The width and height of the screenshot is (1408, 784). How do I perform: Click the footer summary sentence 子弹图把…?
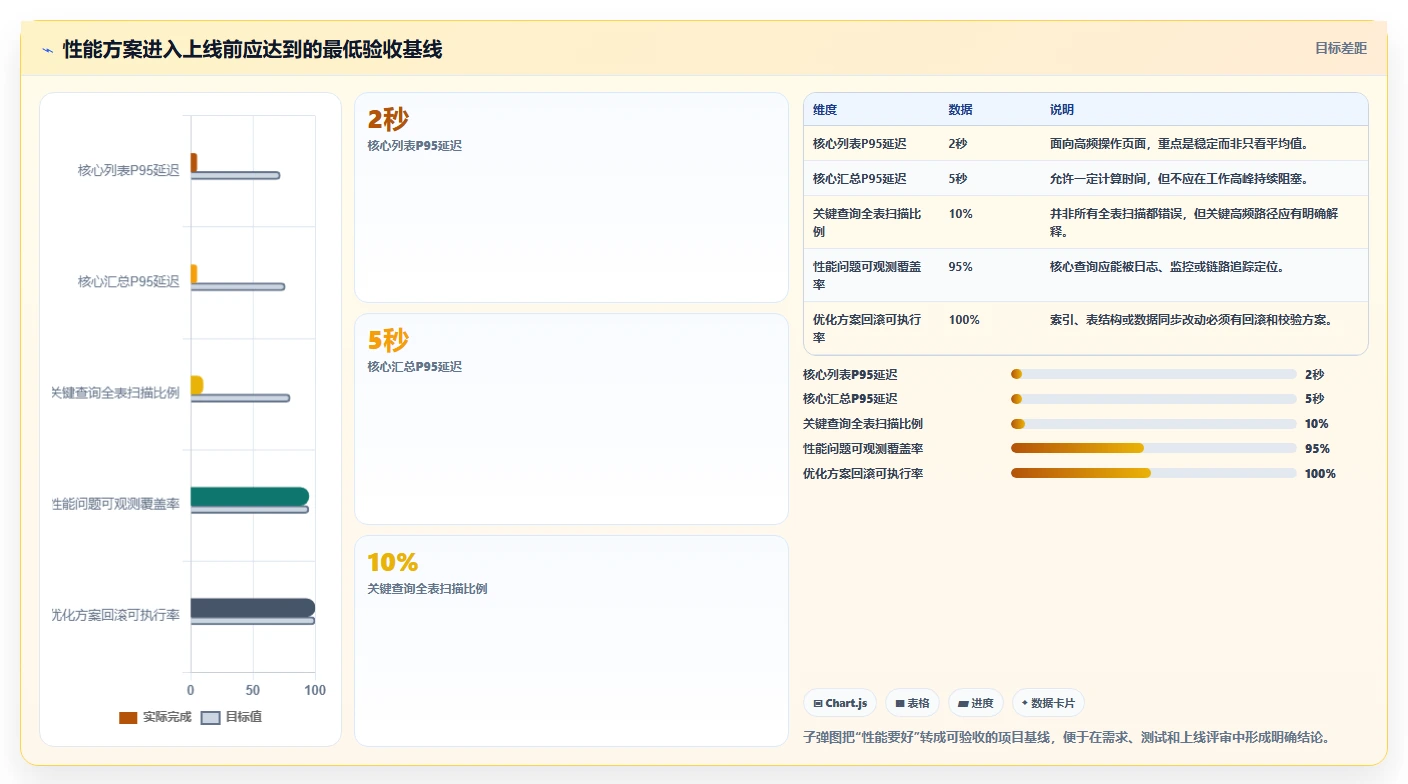click(1066, 737)
